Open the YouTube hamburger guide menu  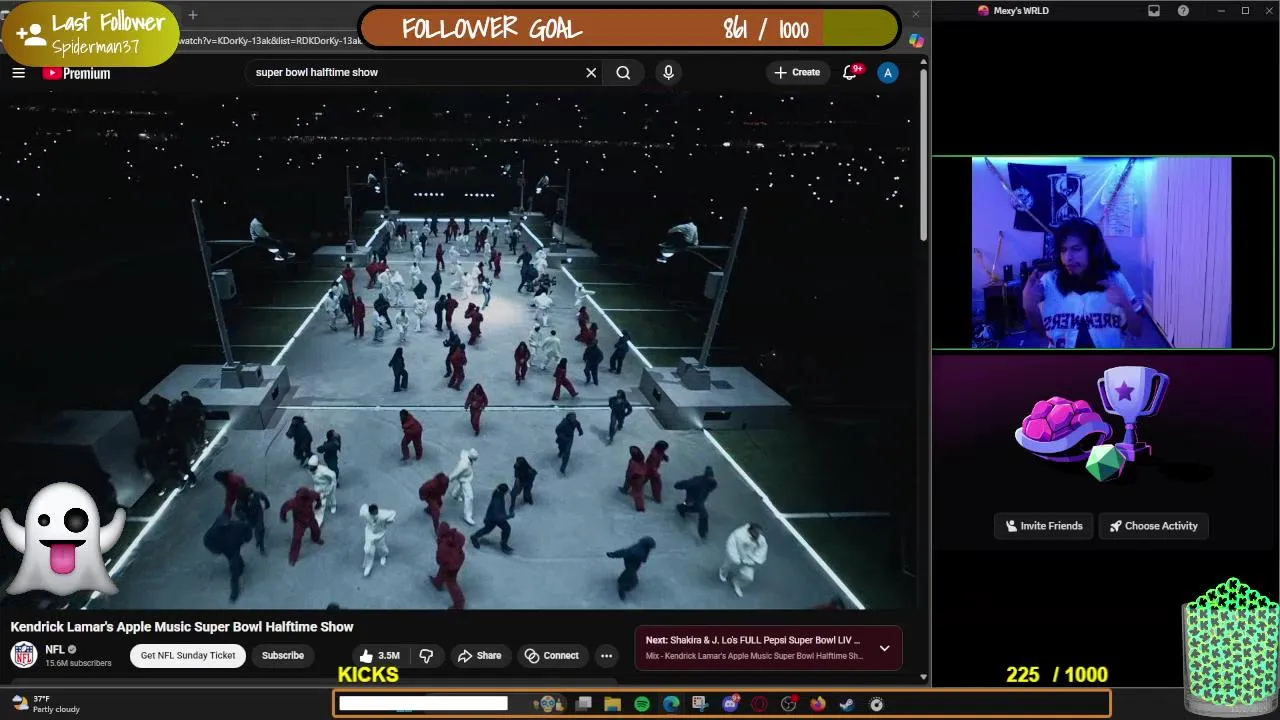tap(18, 73)
